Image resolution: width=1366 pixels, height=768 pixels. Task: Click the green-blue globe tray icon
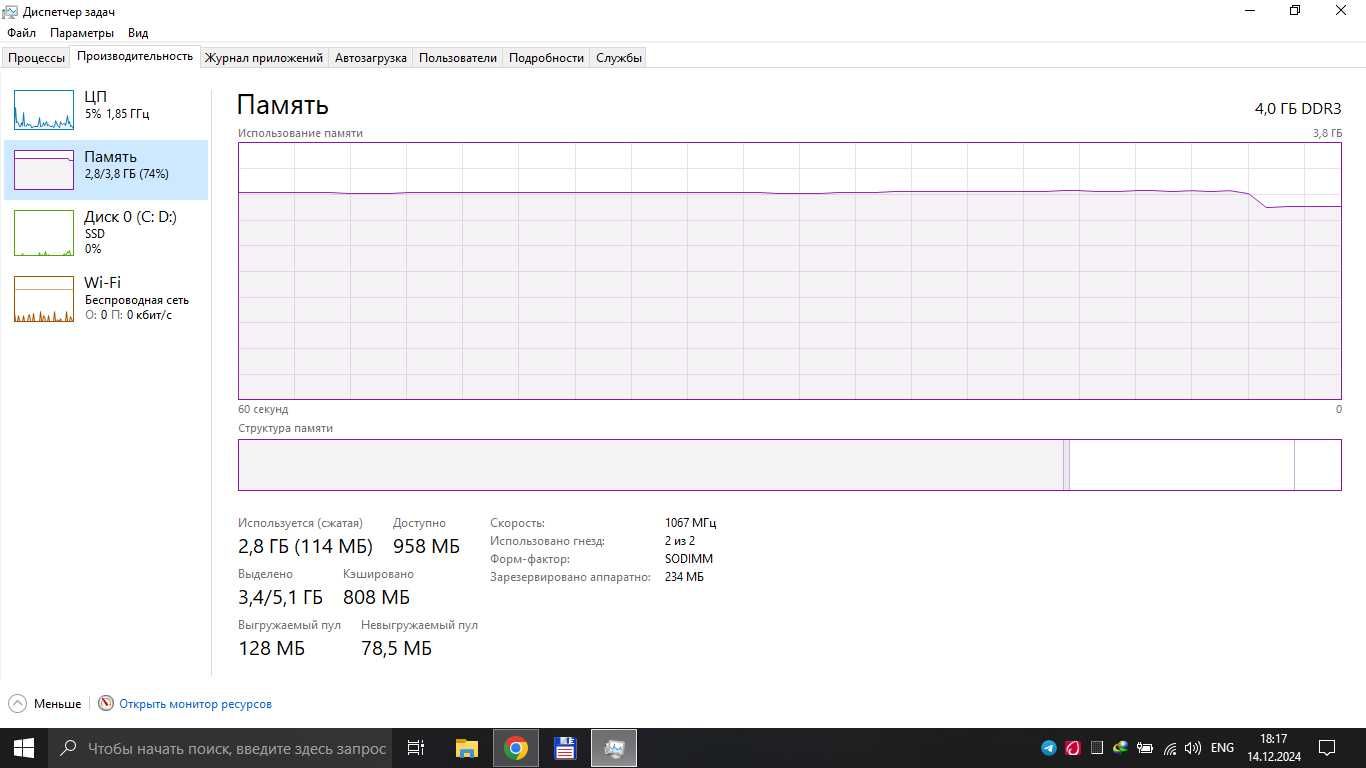coord(1121,748)
